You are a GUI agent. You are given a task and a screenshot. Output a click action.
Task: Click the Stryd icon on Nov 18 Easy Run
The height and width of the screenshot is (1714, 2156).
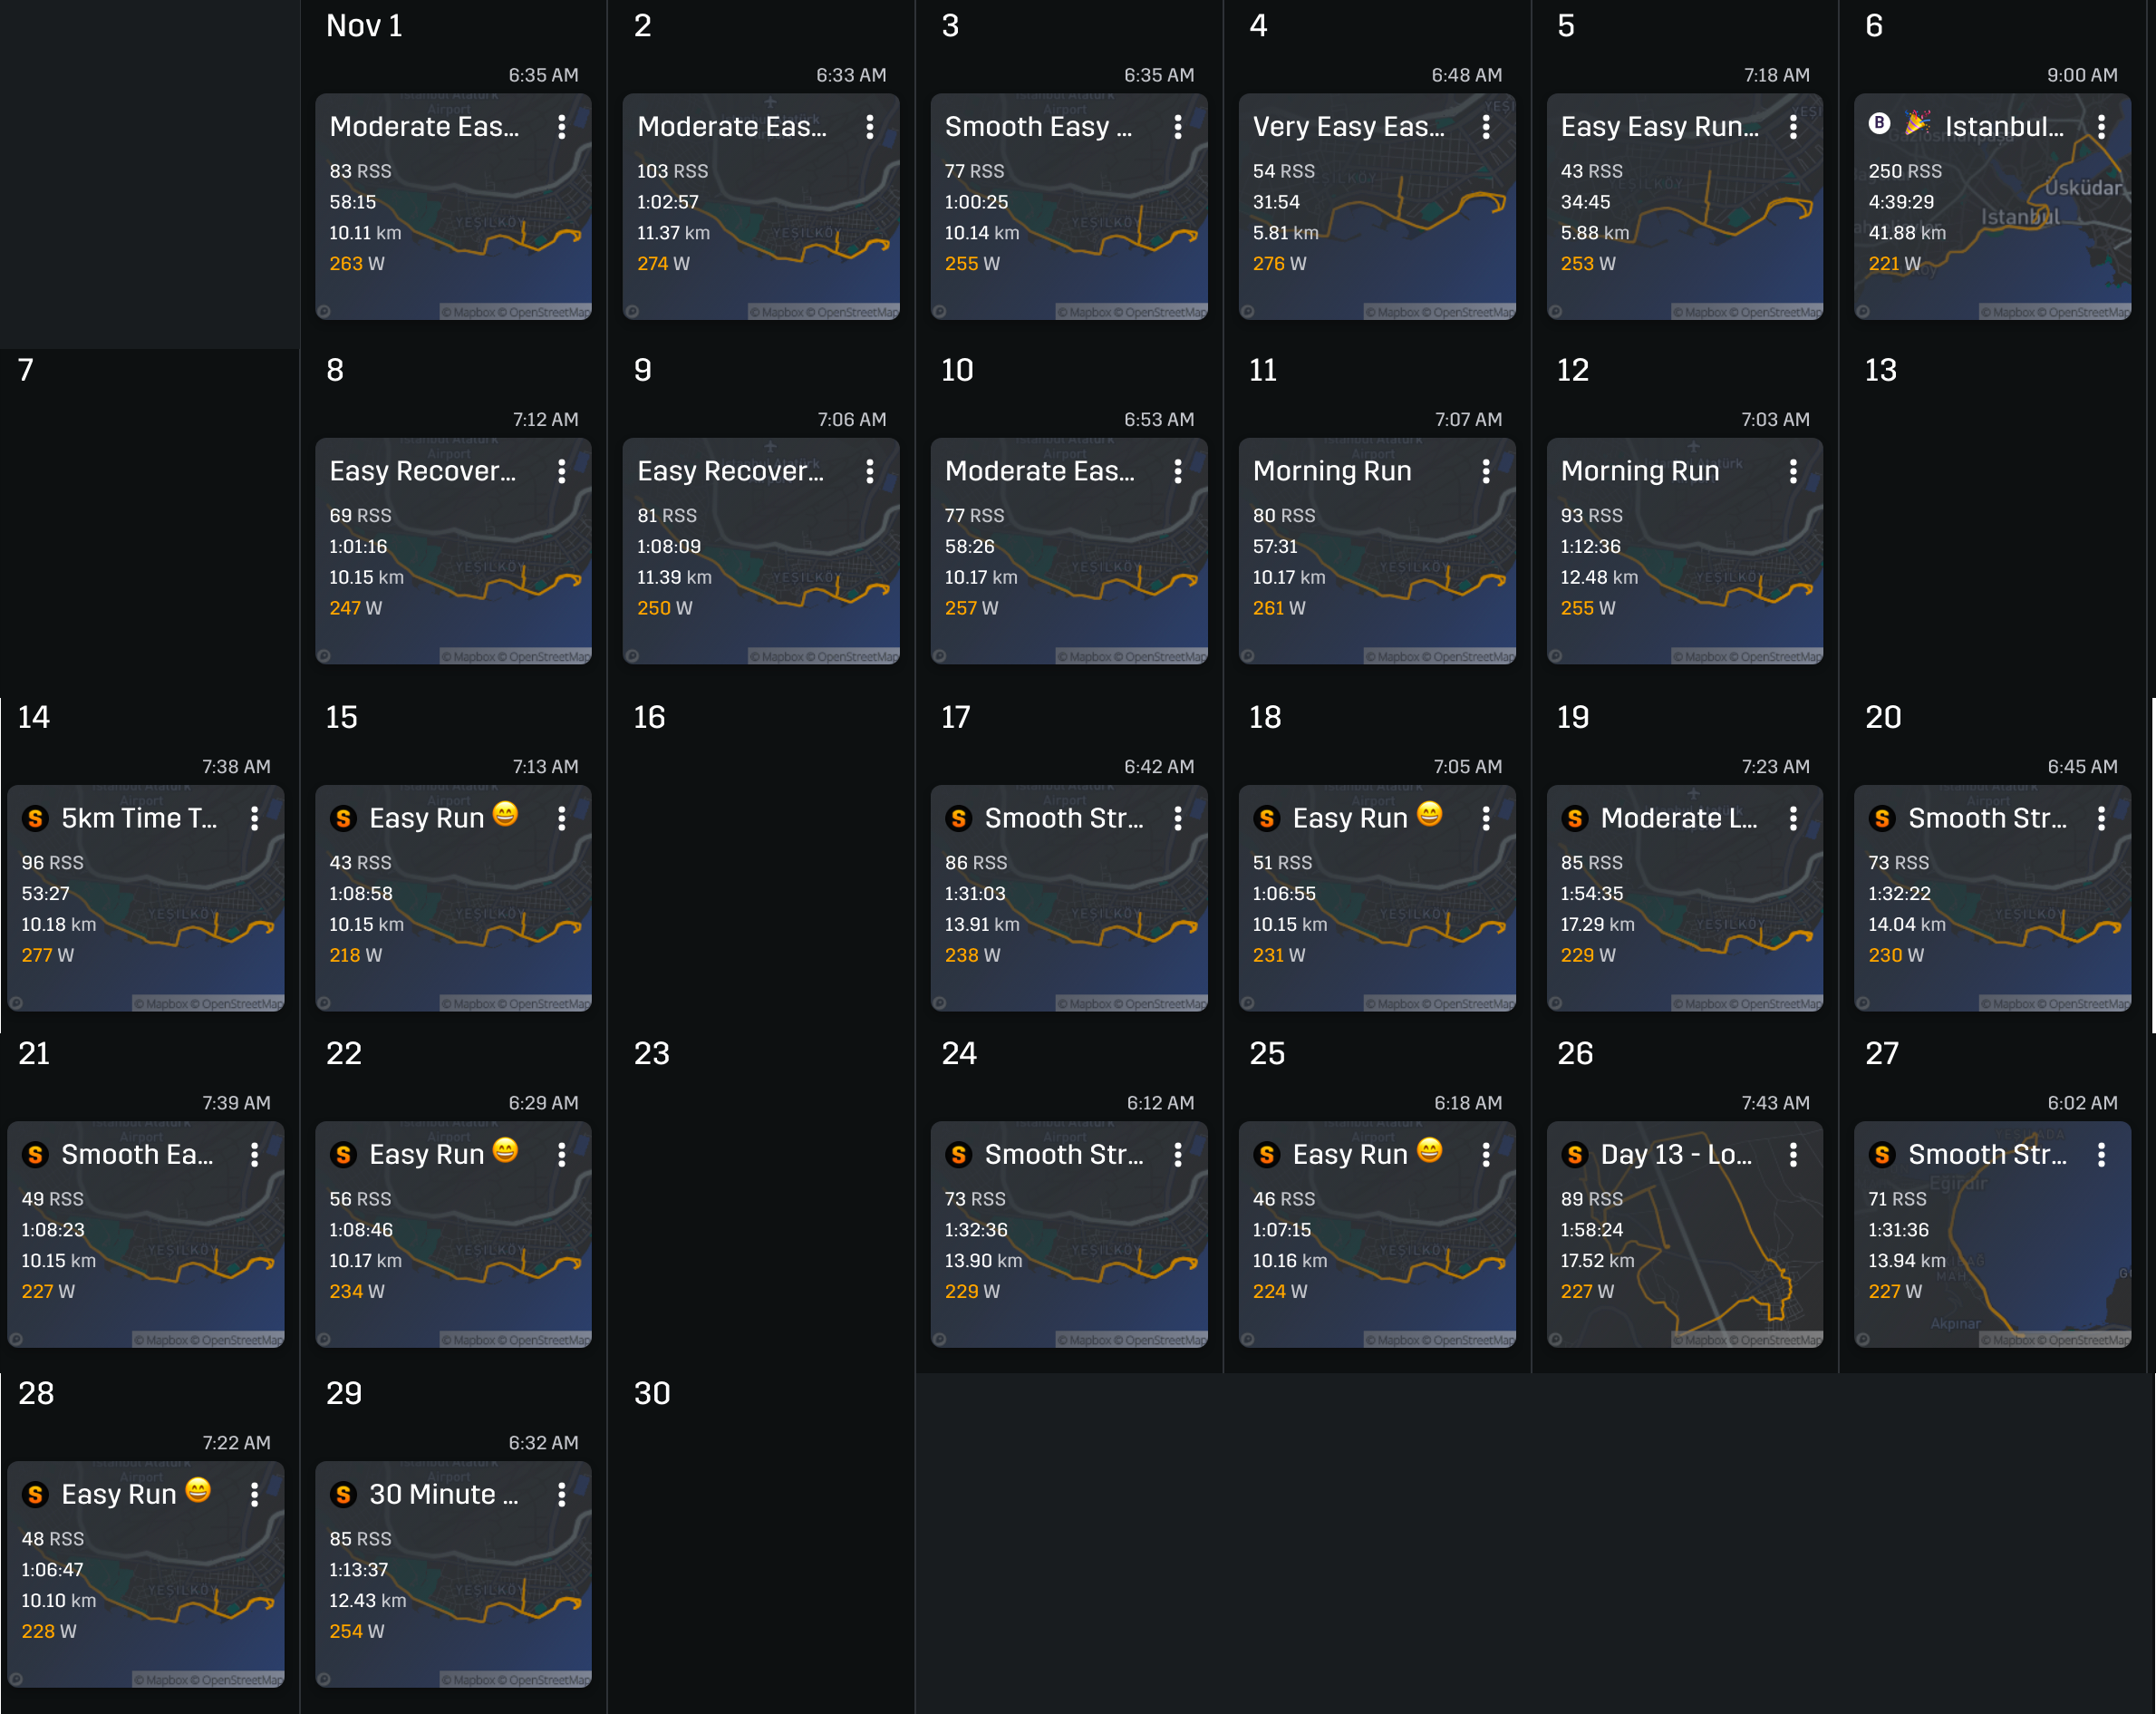pyautogui.click(x=1267, y=818)
